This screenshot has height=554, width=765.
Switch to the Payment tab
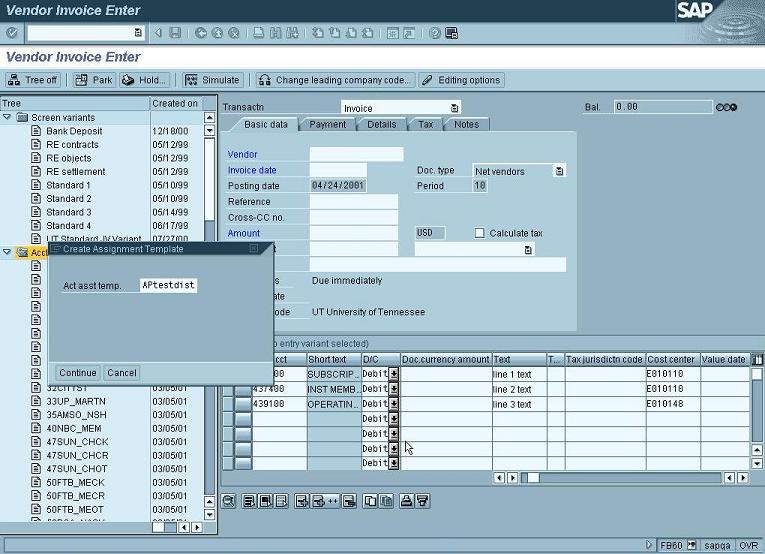(327, 124)
